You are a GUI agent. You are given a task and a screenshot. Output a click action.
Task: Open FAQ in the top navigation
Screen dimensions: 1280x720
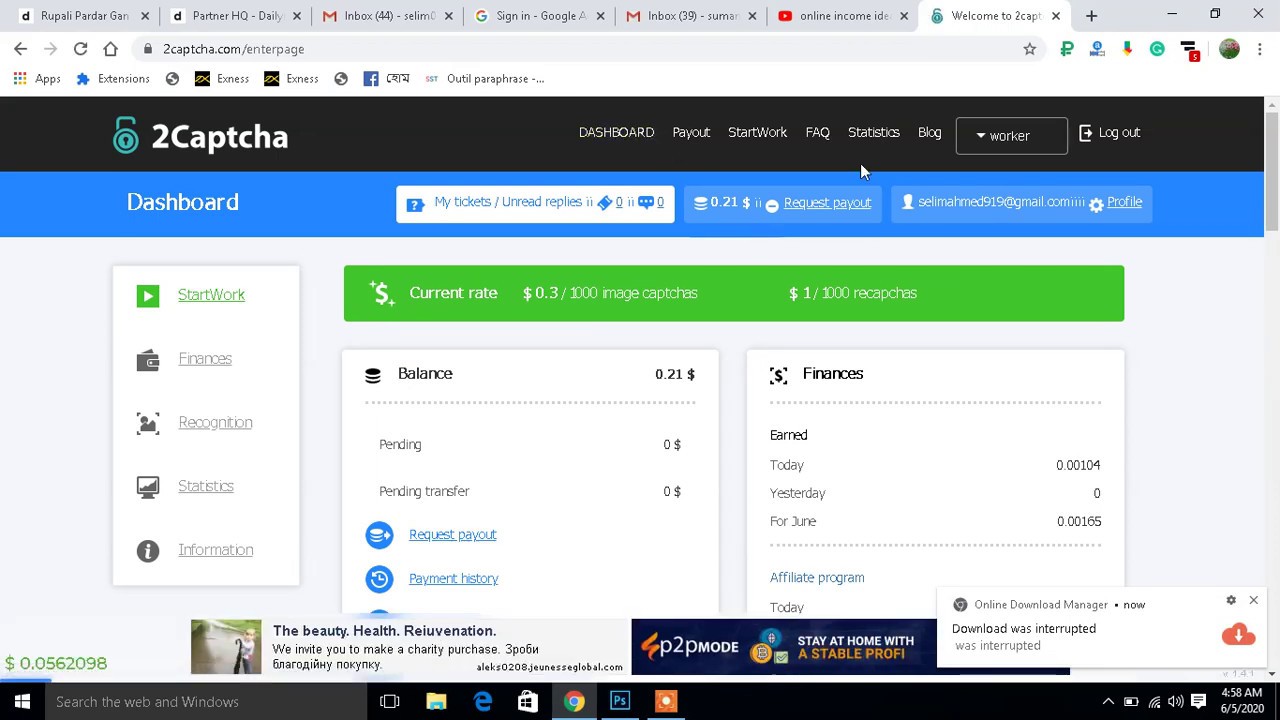click(x=817, y=132)
